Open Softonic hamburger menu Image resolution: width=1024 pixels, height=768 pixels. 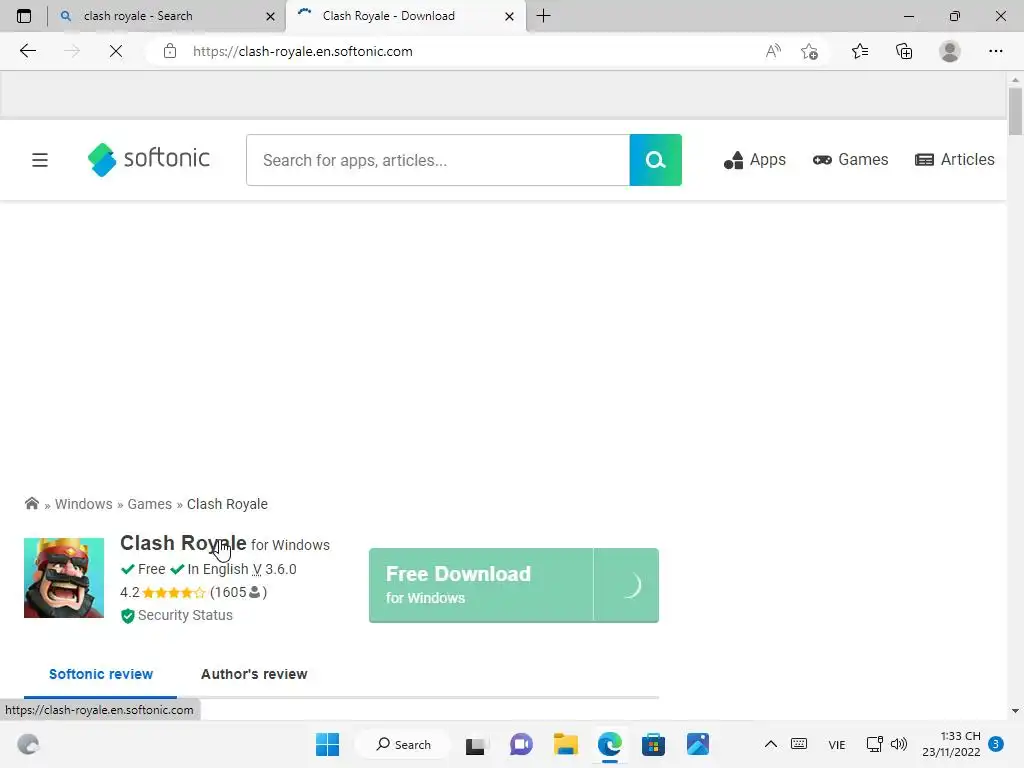pyautogui.click(x=40, y=160)
